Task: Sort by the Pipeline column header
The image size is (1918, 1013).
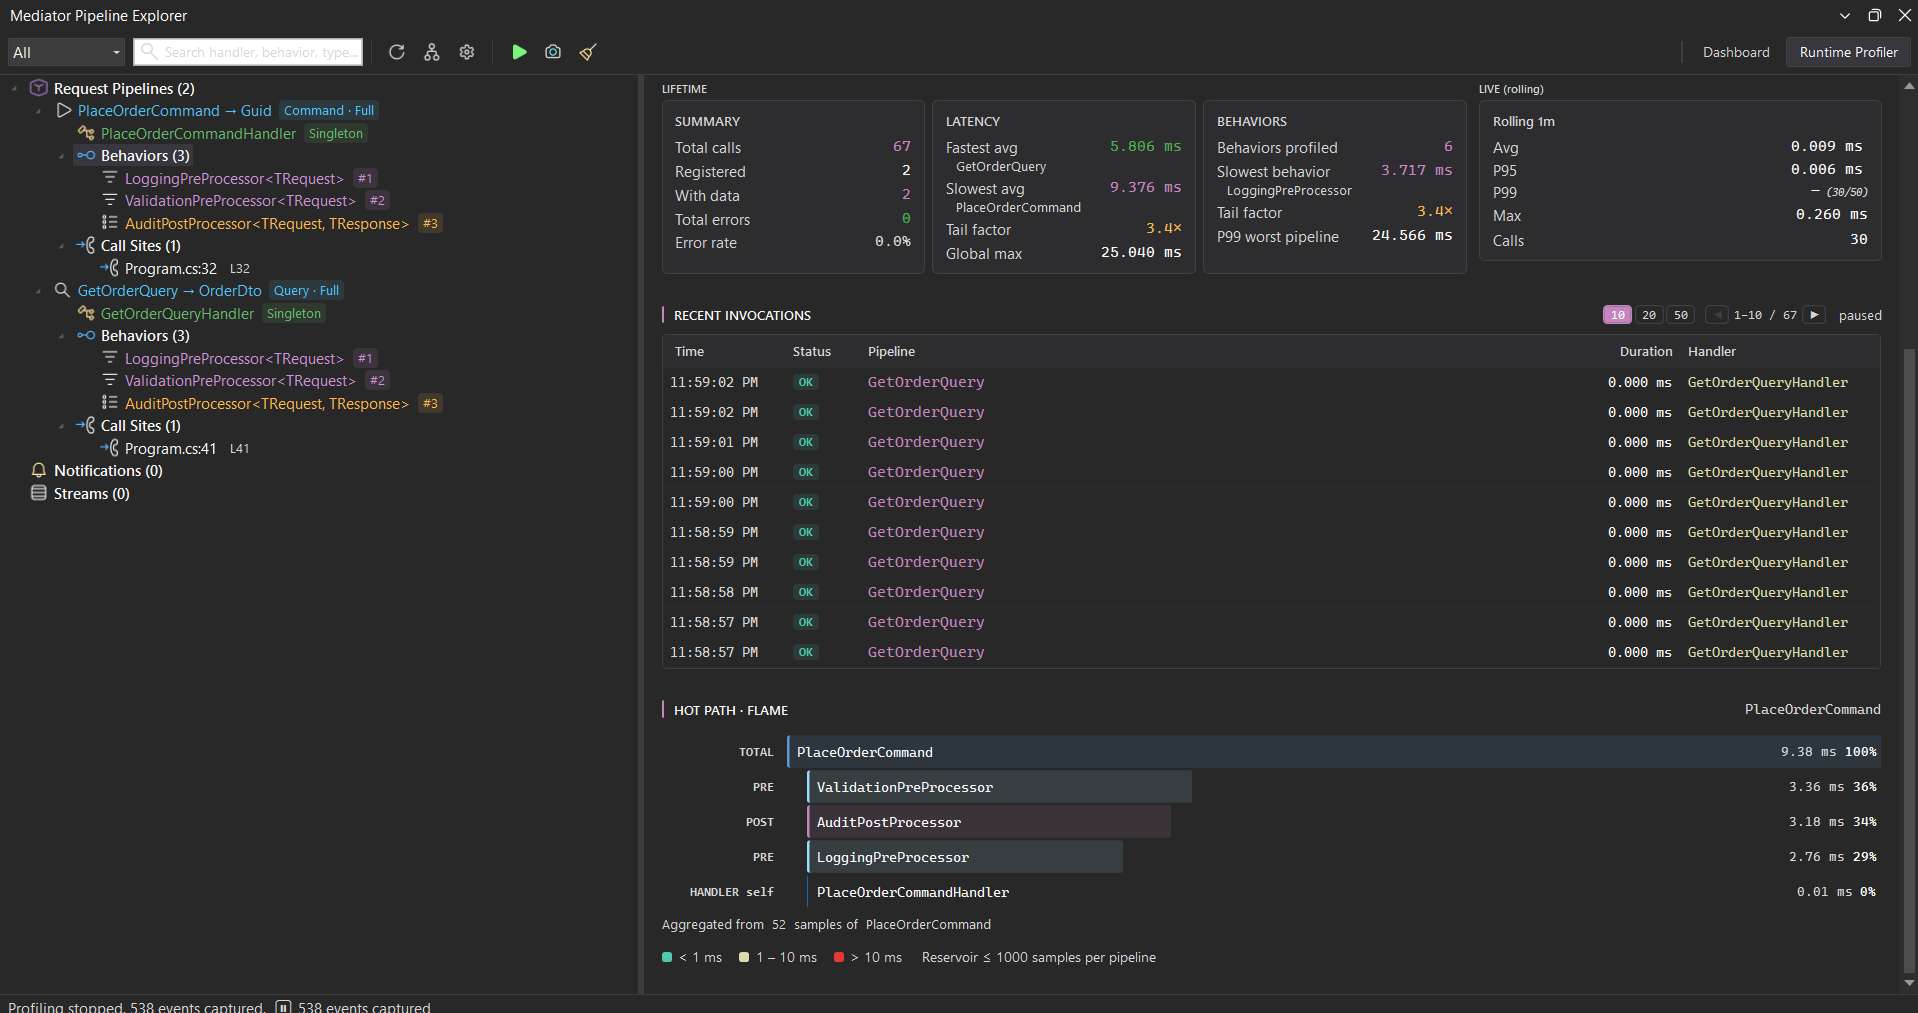Action: pos(891,351)
